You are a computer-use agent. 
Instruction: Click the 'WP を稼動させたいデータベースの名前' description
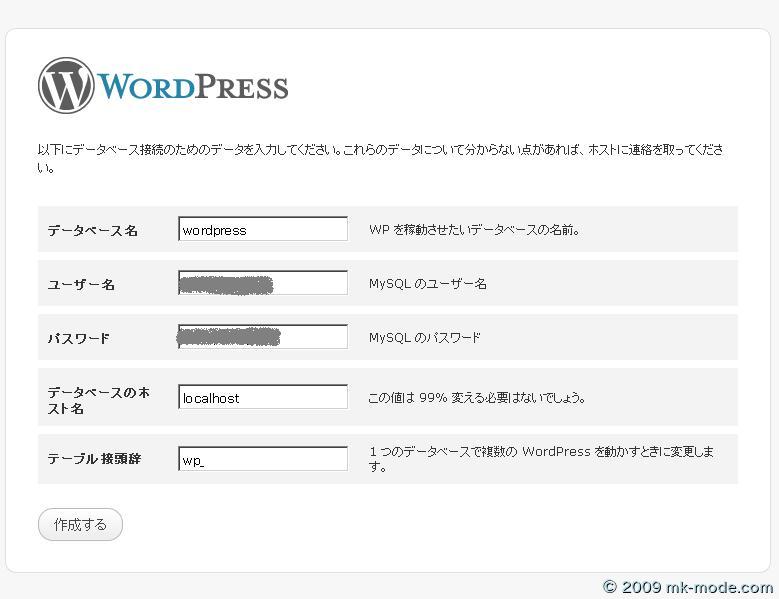pyautogui.click(x=474, y=230)
